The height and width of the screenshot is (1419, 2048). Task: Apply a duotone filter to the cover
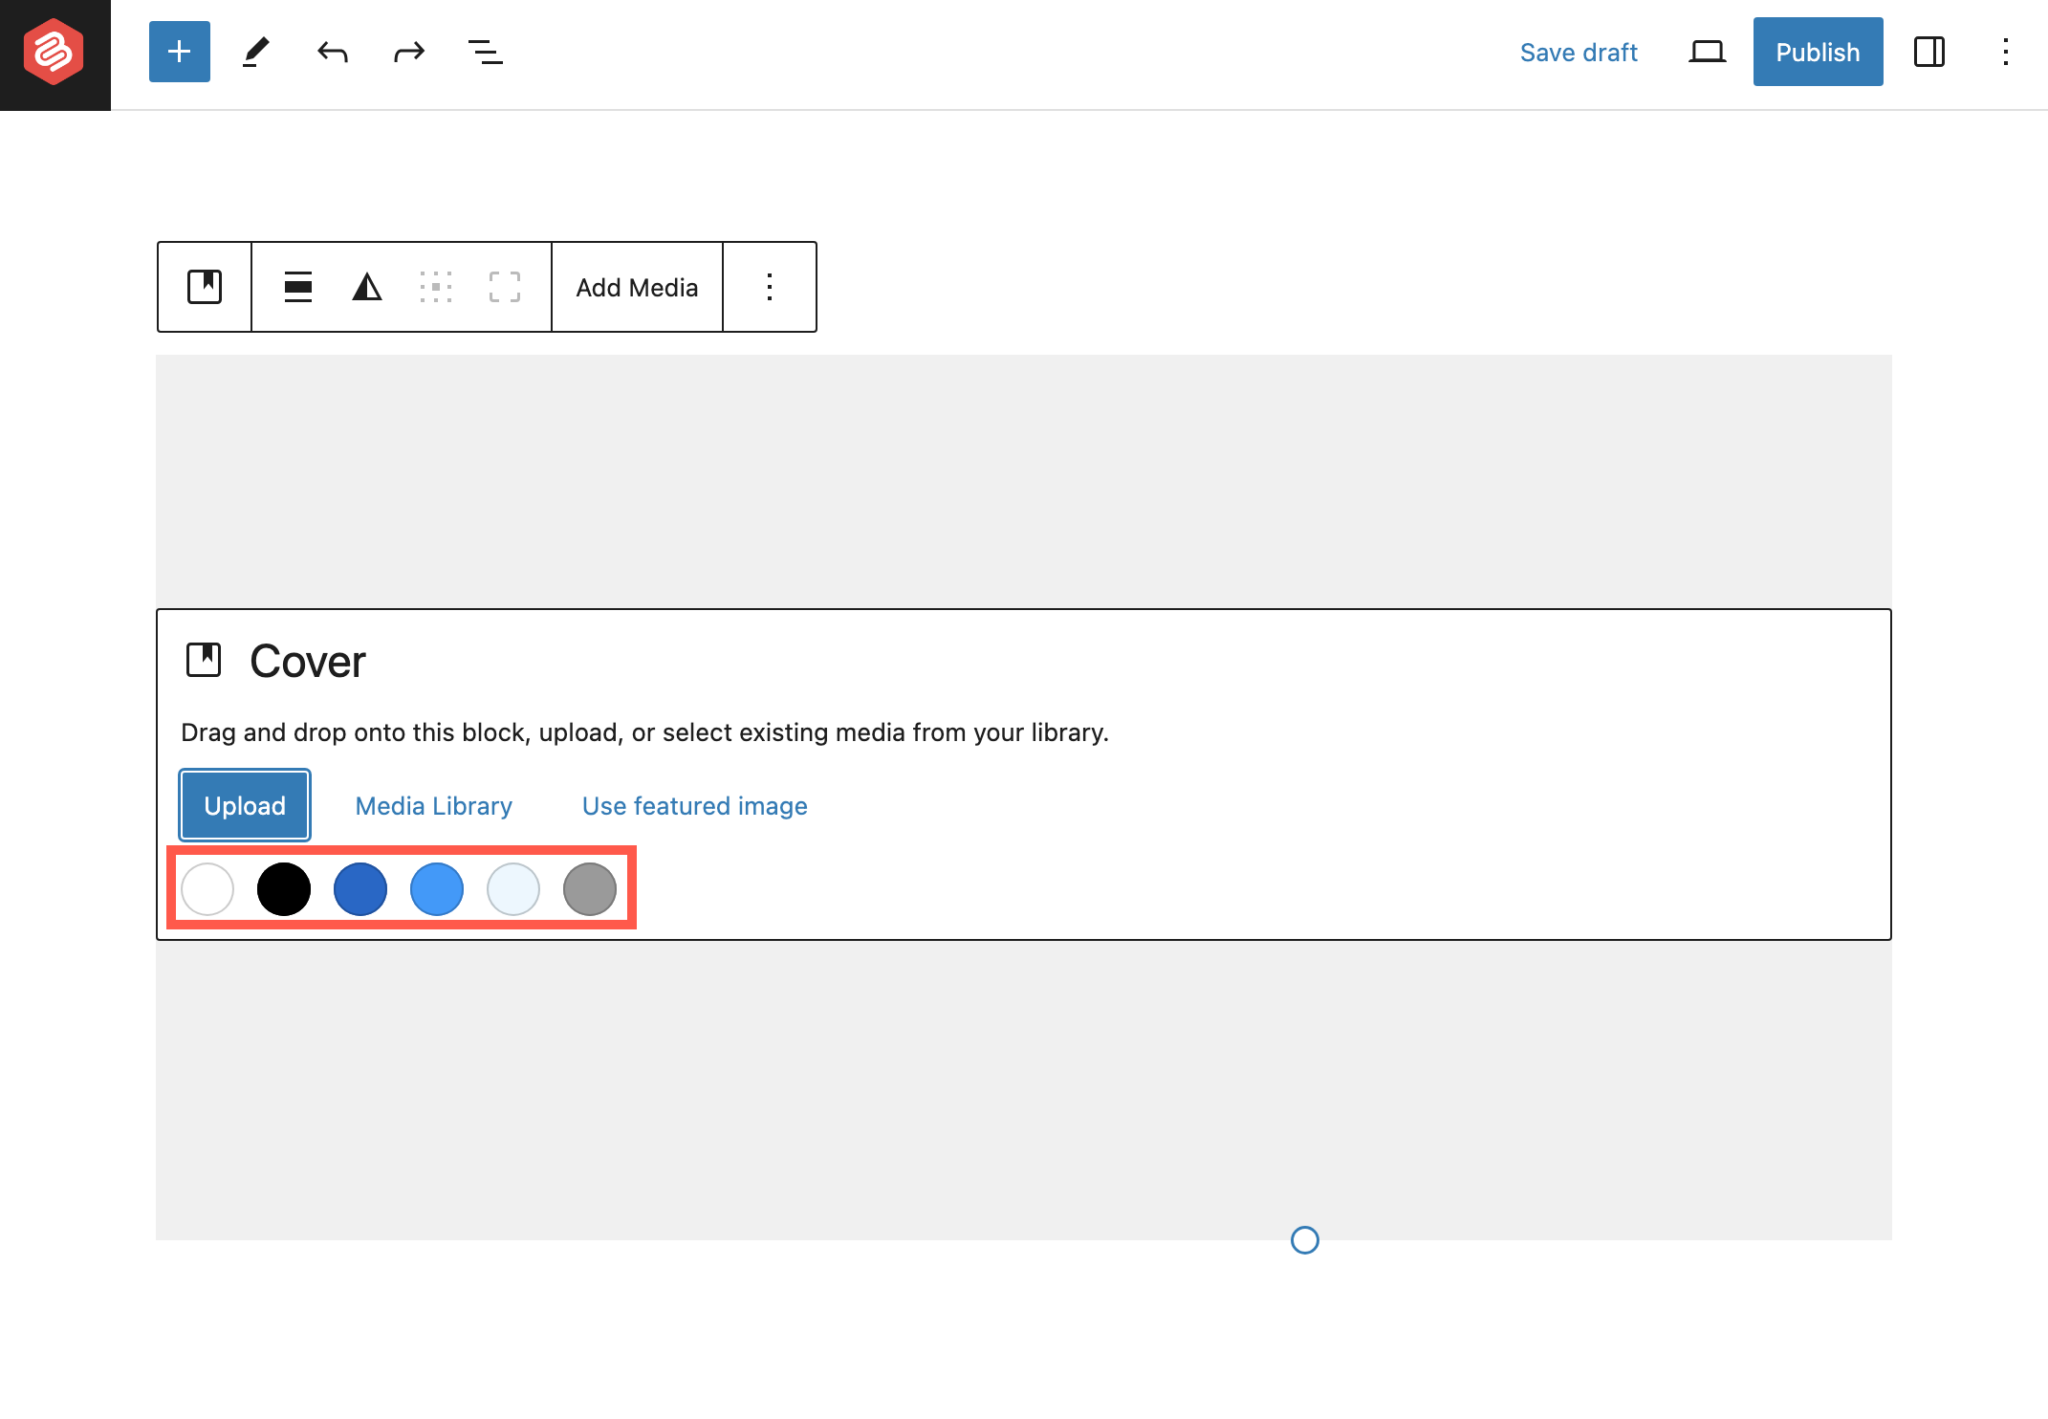tap(366, 287)
